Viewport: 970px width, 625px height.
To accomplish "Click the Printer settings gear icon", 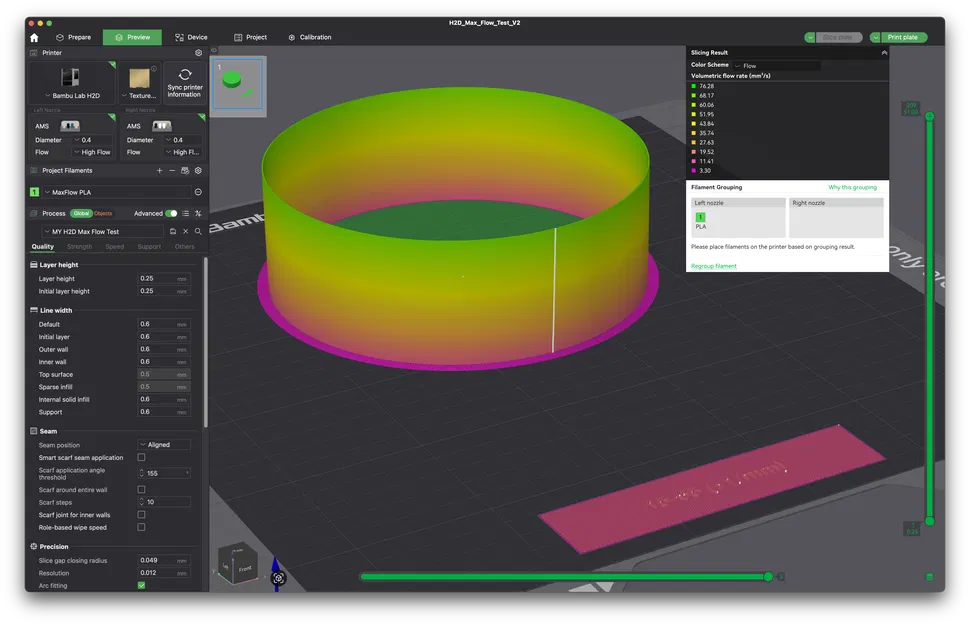I will 199,53.
